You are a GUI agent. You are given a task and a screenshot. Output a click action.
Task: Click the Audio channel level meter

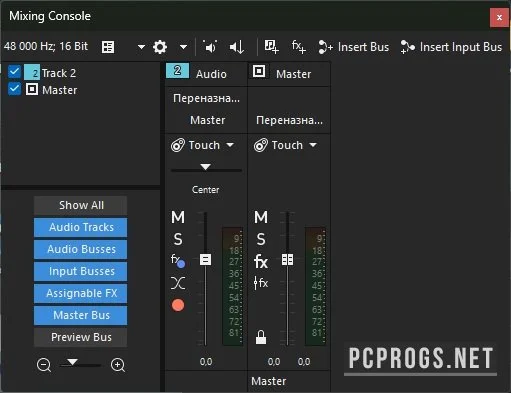click(x=233, y=287)
